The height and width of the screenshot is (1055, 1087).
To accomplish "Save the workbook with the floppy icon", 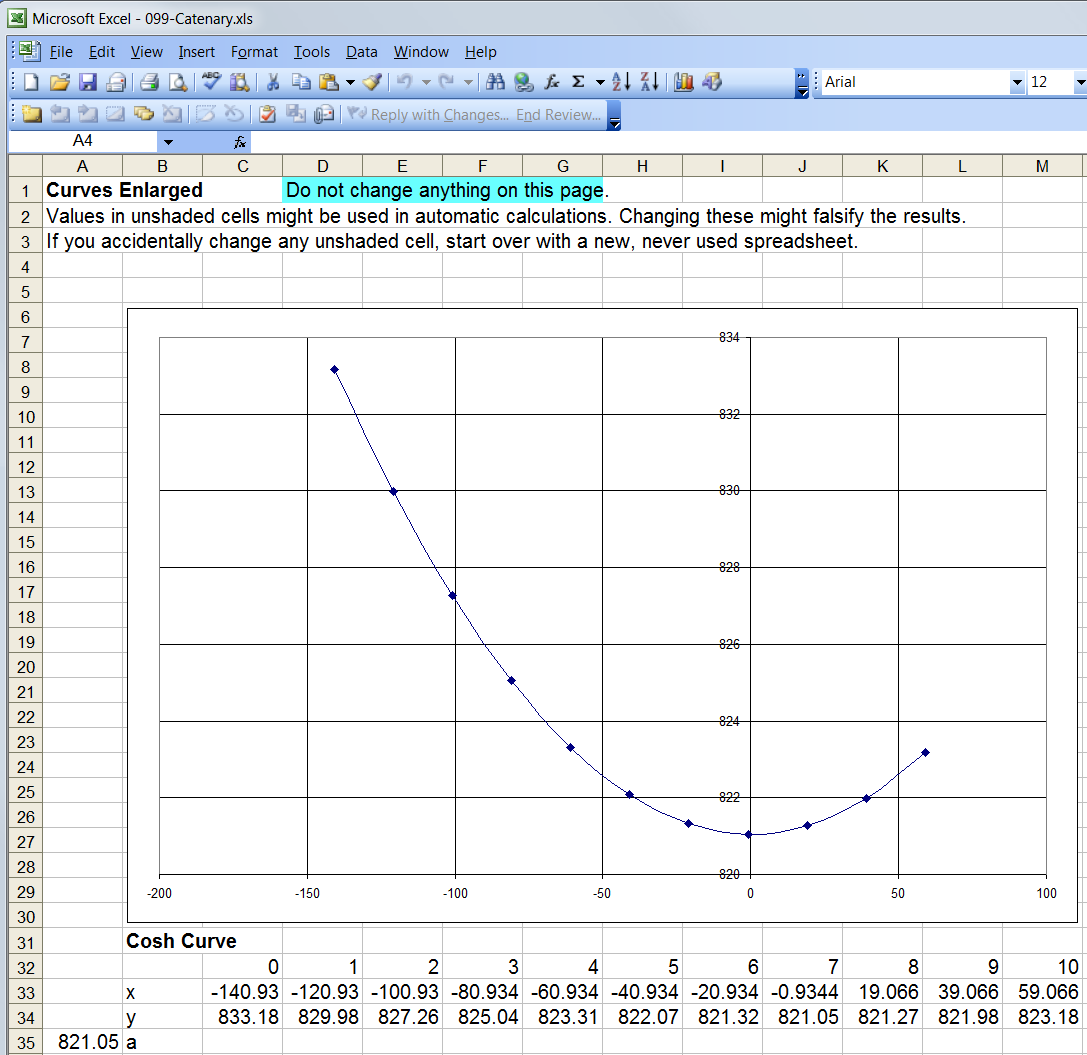I will (87, 83).
